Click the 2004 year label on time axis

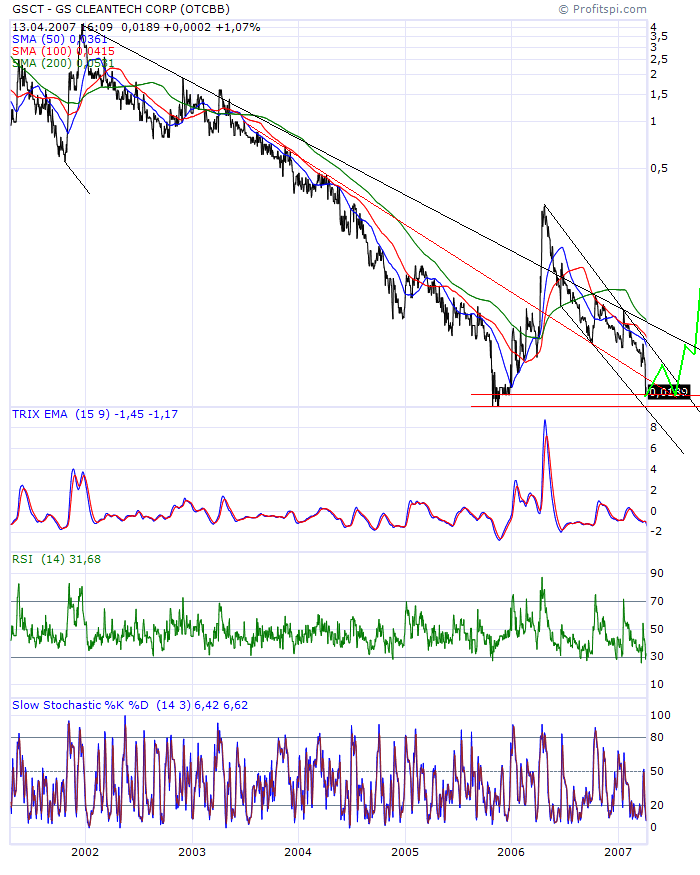(x=298, y=852)
